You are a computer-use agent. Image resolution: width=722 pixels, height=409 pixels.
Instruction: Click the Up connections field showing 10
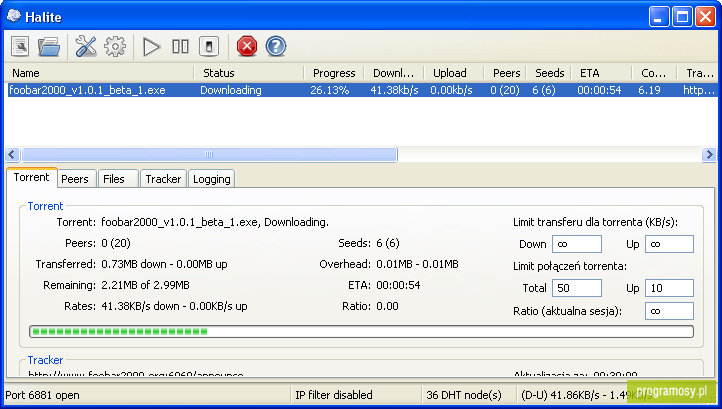pos(670,288)
